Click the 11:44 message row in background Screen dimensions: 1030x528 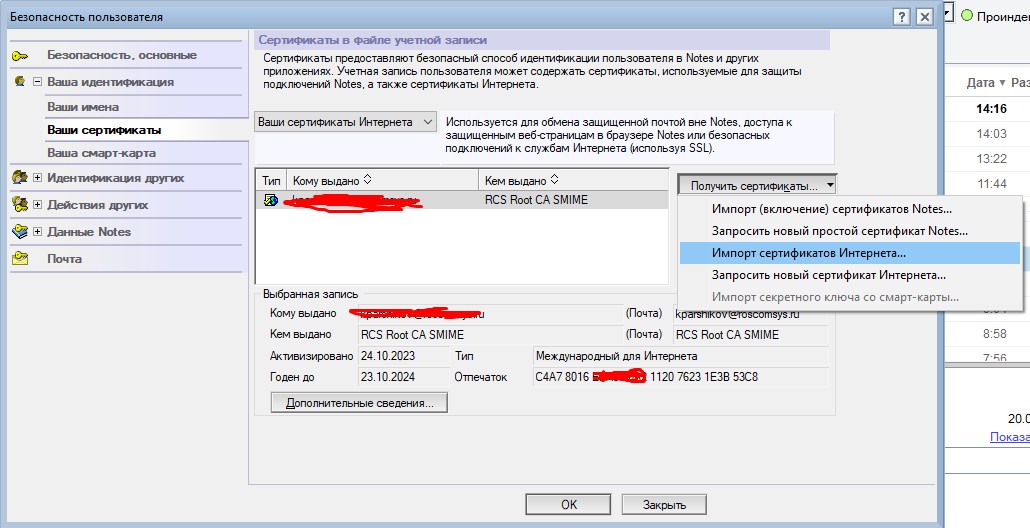pos(987,184)
